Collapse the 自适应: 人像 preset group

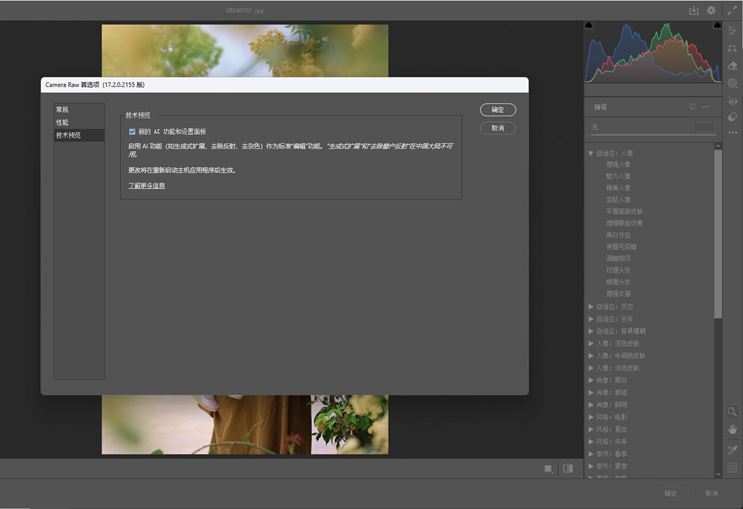point(591,153)
